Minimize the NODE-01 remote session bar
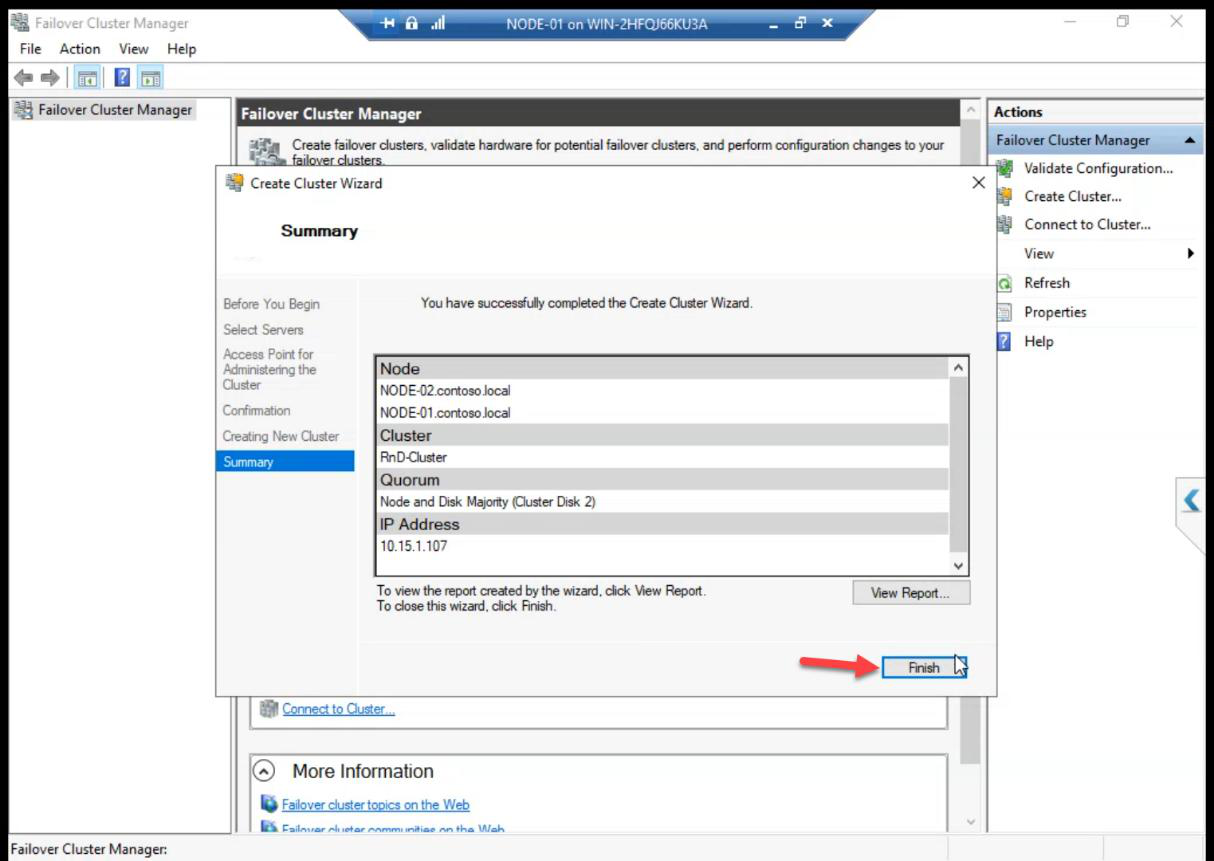 pos(773,24)
